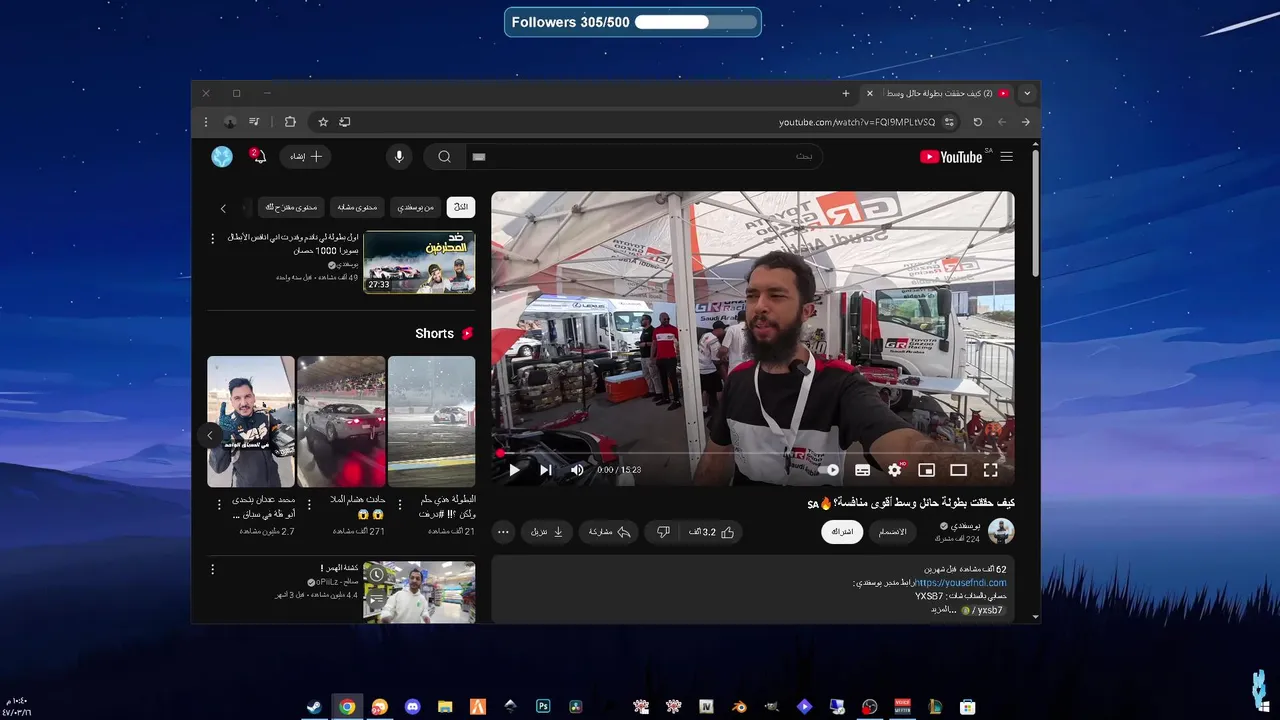Image resolution: width=1280 pixels, height=720 pixels.
Task: Open options for the 1000 حصان video
Action: pos(212,239)
